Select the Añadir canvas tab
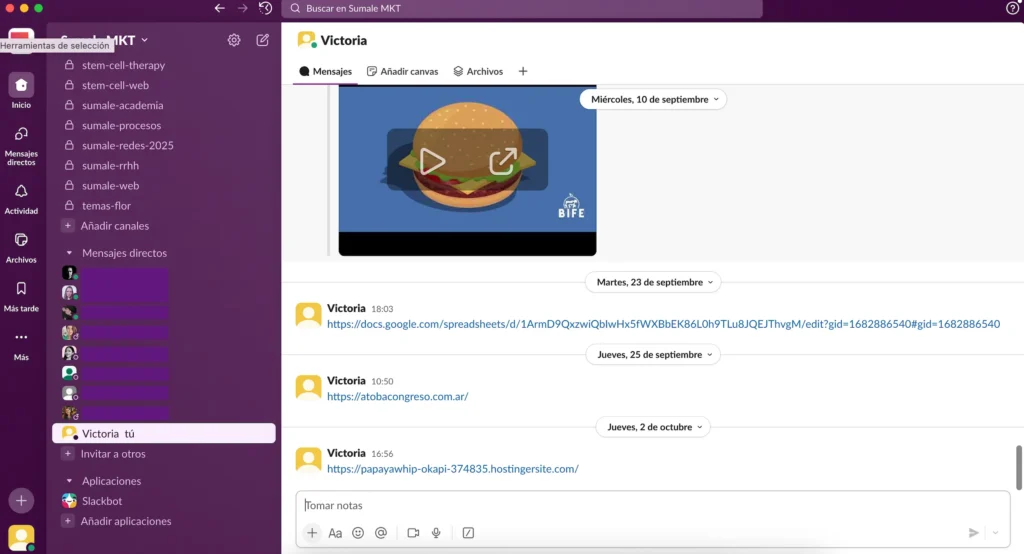The height and width of the screenshot is (554, 1024). 403,71
